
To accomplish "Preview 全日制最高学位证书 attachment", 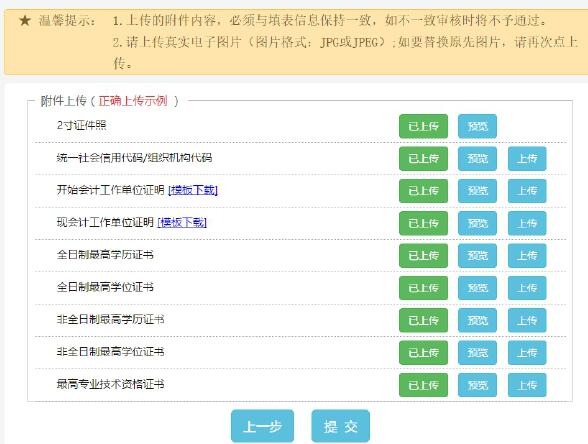I will (x=477, y=288).
